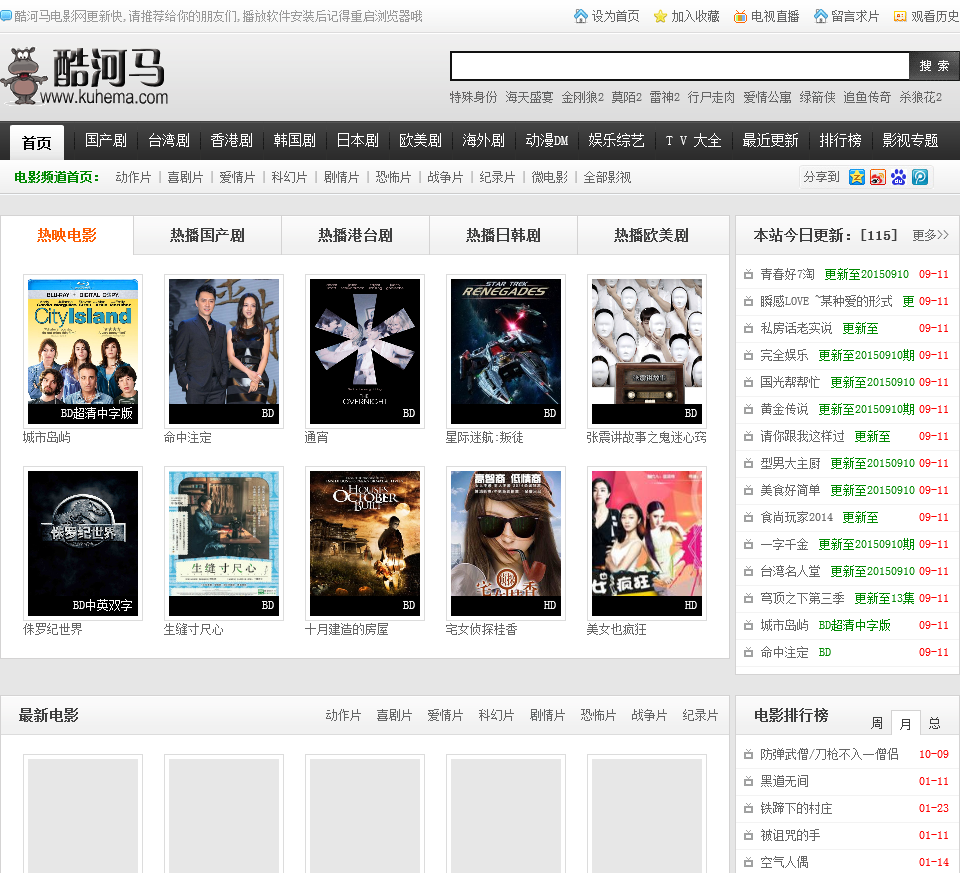Open the 韩国剧 navigation item
Screen dimensions: 960x873
[294, 141]
